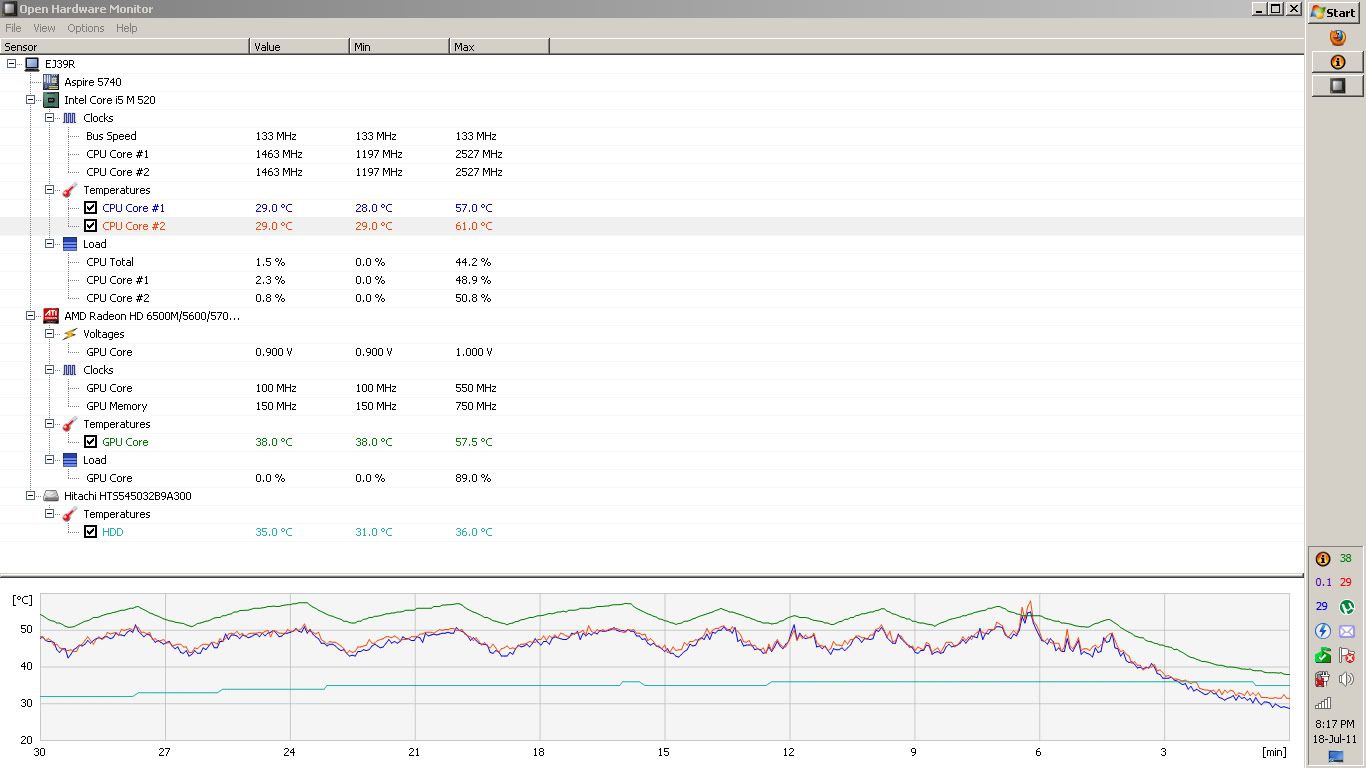The width and height of the screenshot is (1366, 768).
Task: Uncheck HDD temperature plot checkbox
Action: pos(91,532)
